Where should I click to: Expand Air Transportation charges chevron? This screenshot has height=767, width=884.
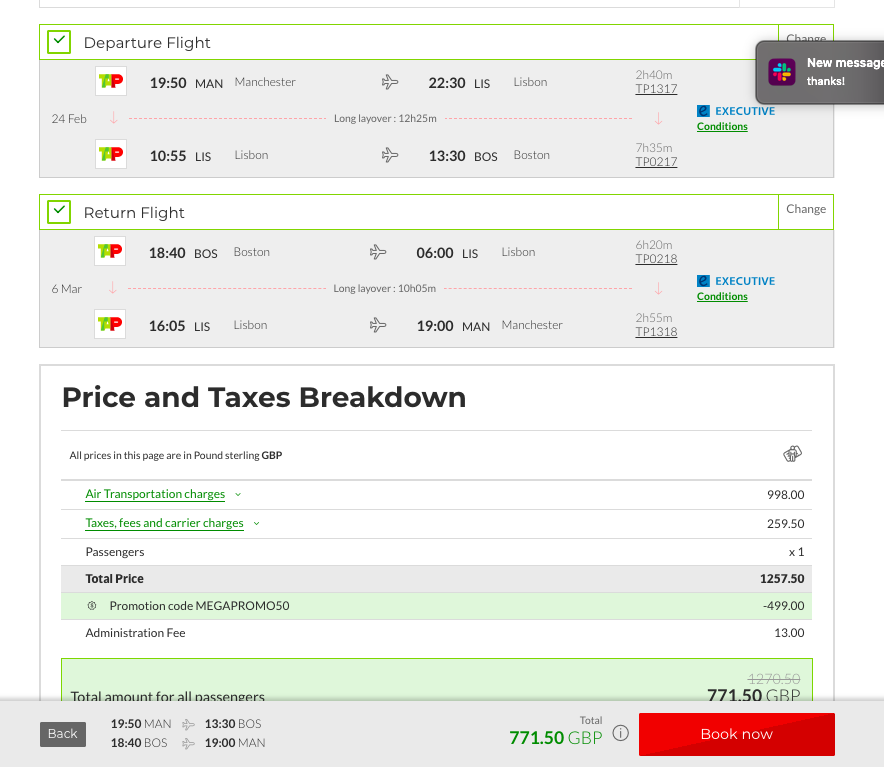tap(238, 495)
